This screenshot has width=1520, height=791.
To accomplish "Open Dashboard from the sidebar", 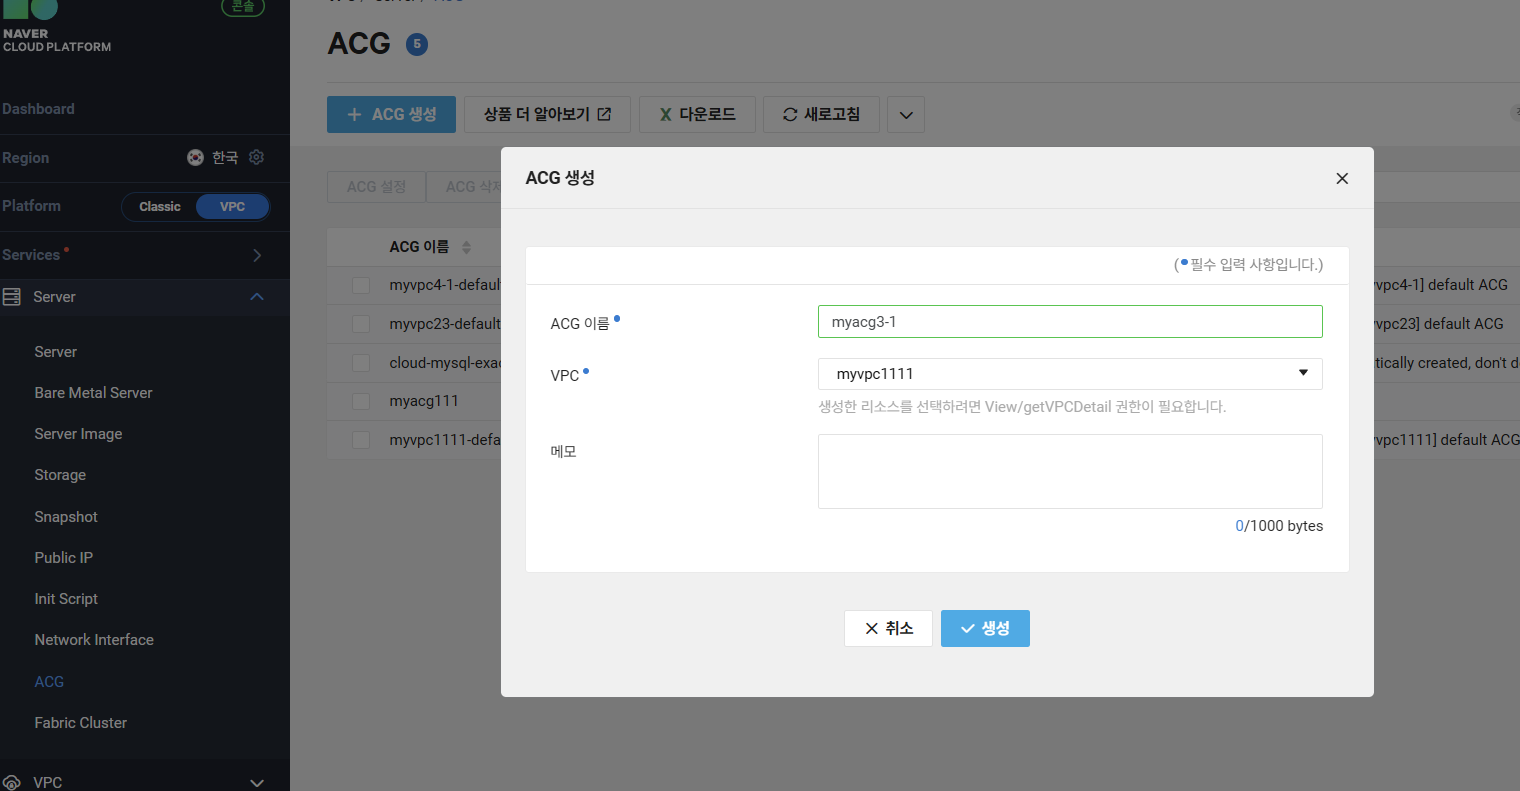I will 38,109.
